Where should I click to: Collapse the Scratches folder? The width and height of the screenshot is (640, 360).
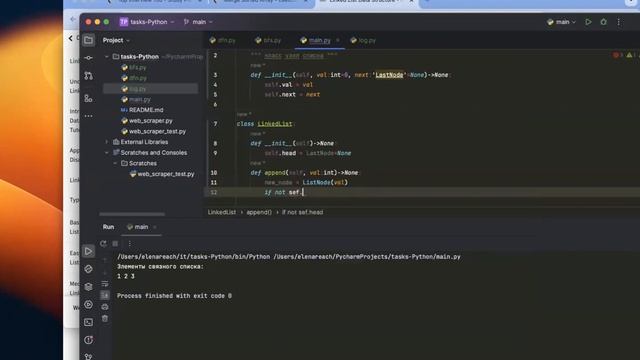[116, 163]
